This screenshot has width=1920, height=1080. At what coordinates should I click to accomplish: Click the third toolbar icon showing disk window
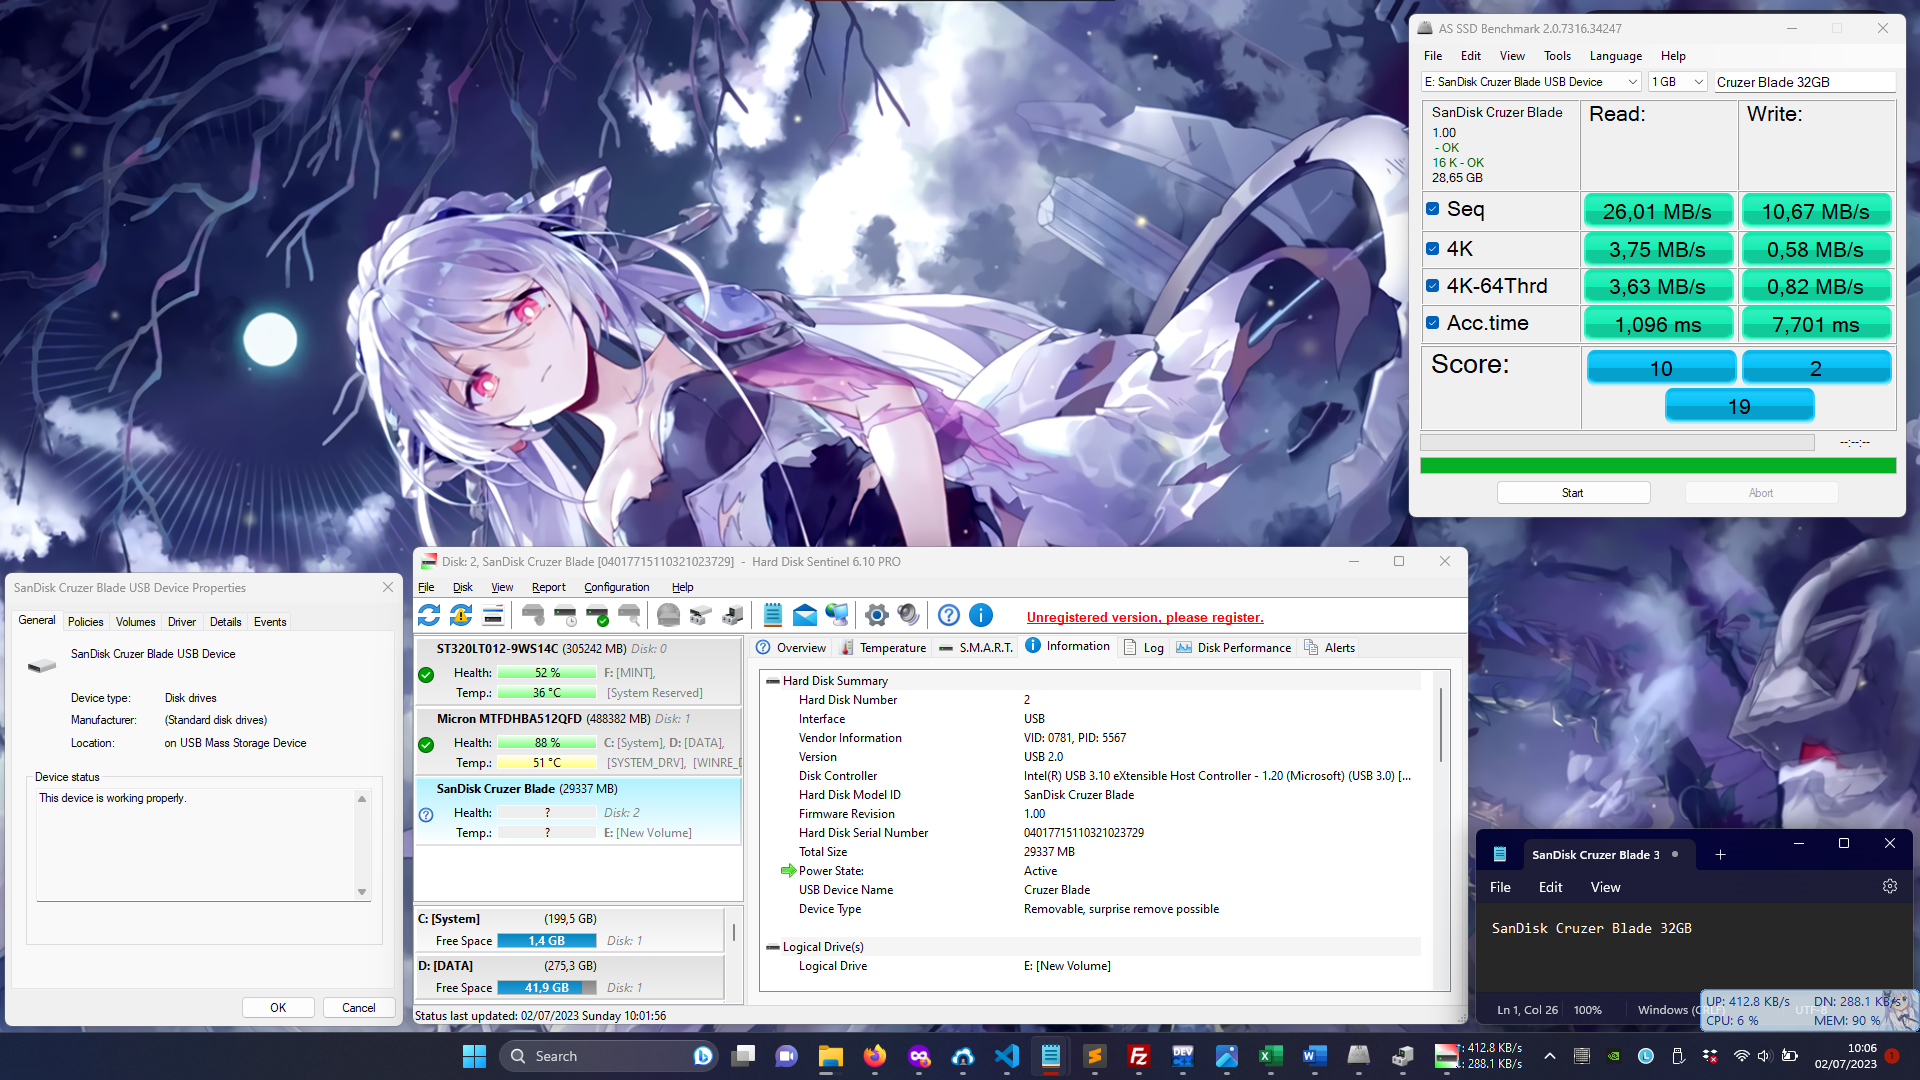point(493,615)
